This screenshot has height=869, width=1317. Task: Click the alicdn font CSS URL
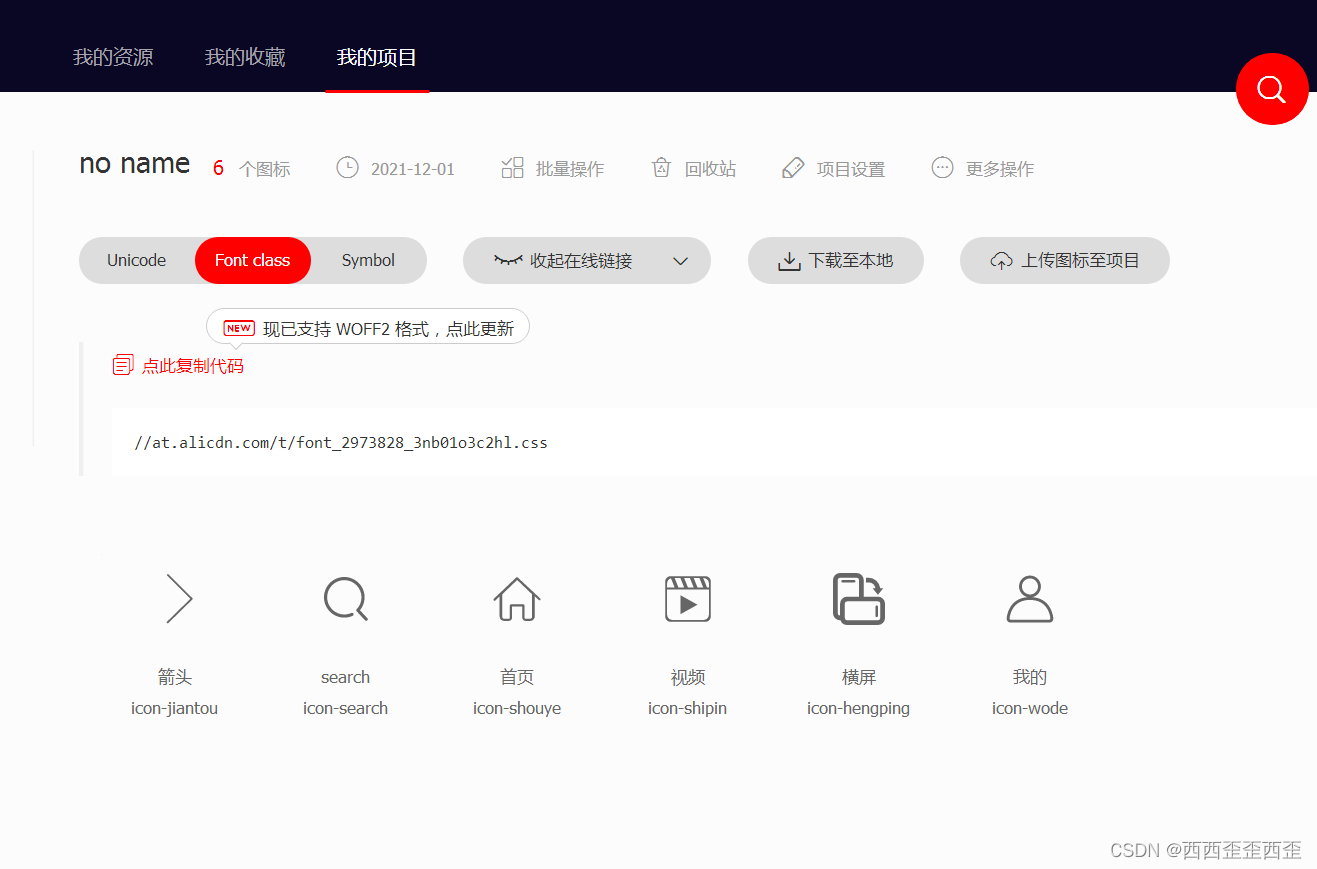click(x=341, y=442)
